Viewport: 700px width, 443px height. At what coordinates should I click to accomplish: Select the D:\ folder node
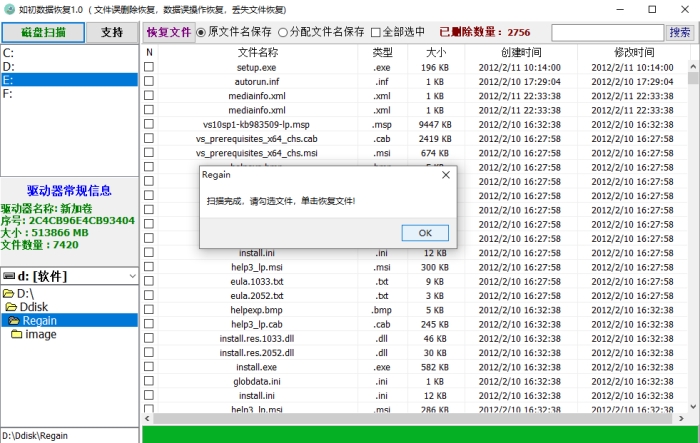coord(18,293)
